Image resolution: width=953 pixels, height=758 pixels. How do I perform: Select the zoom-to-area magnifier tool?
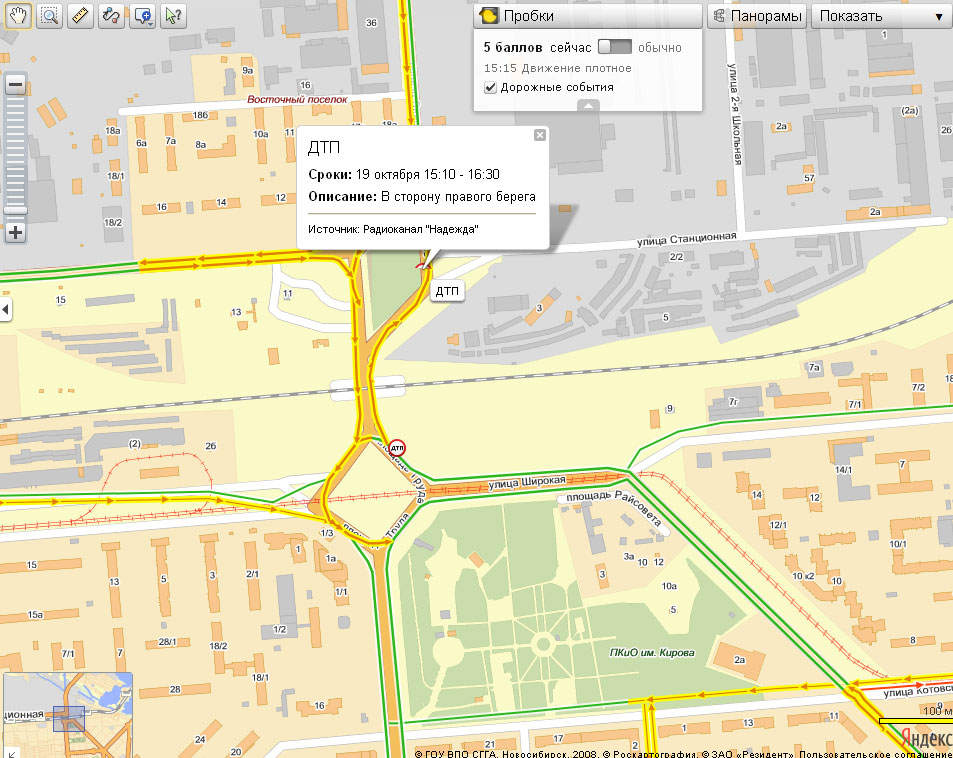pos(49,16)
